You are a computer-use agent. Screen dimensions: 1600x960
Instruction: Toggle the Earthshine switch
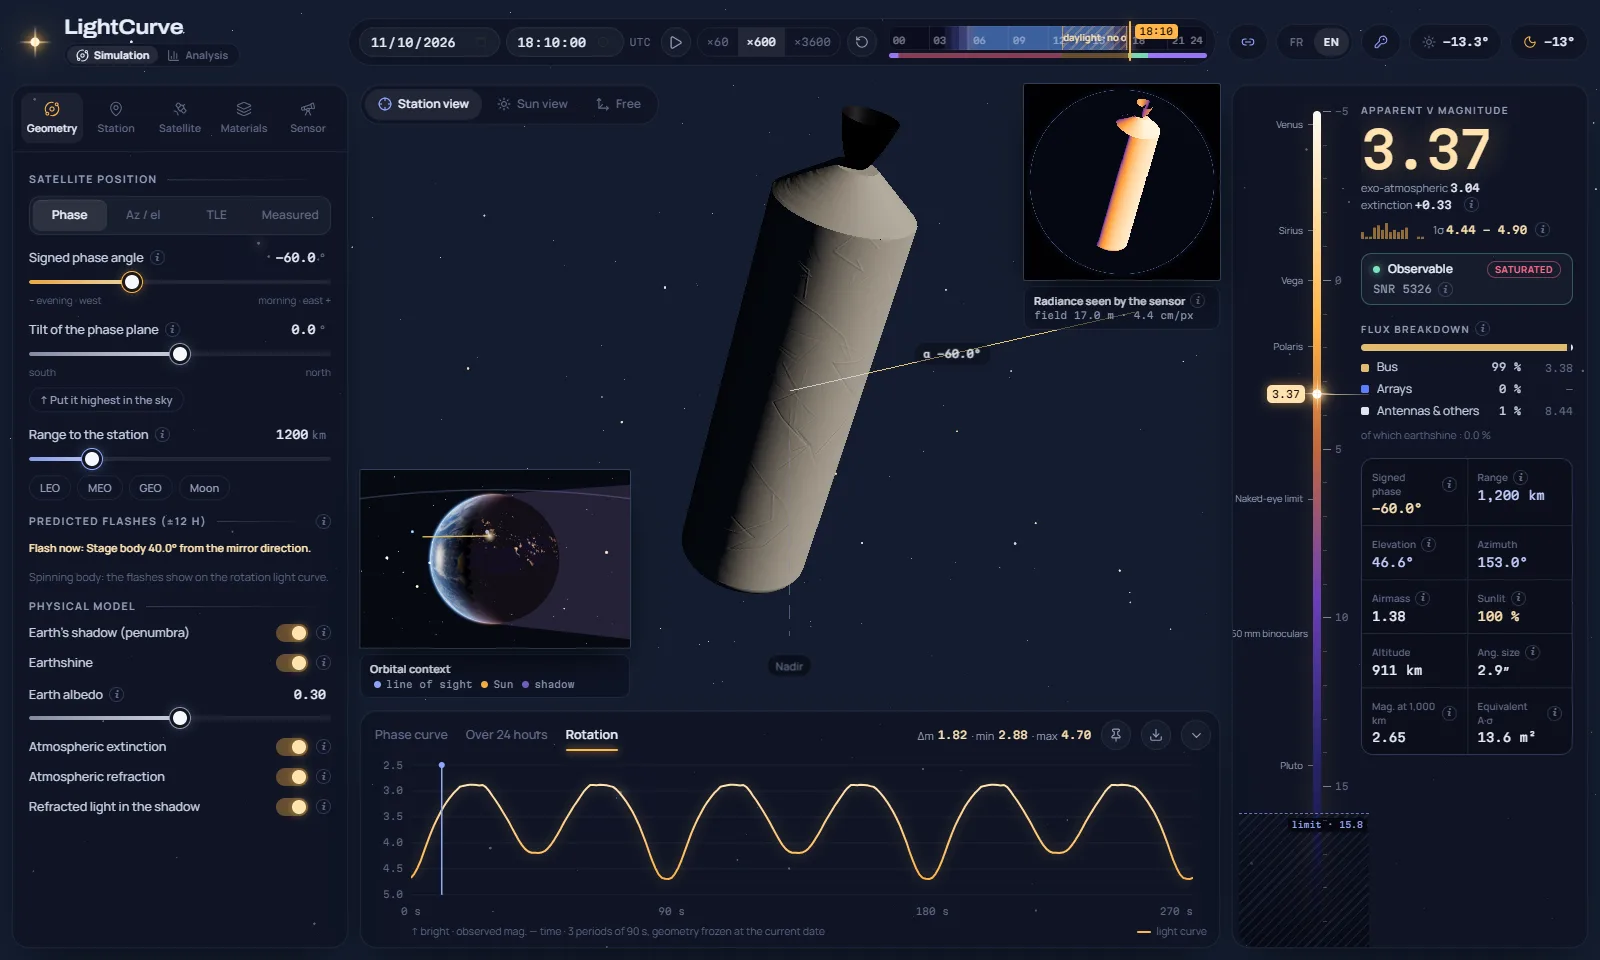point(292,663)
